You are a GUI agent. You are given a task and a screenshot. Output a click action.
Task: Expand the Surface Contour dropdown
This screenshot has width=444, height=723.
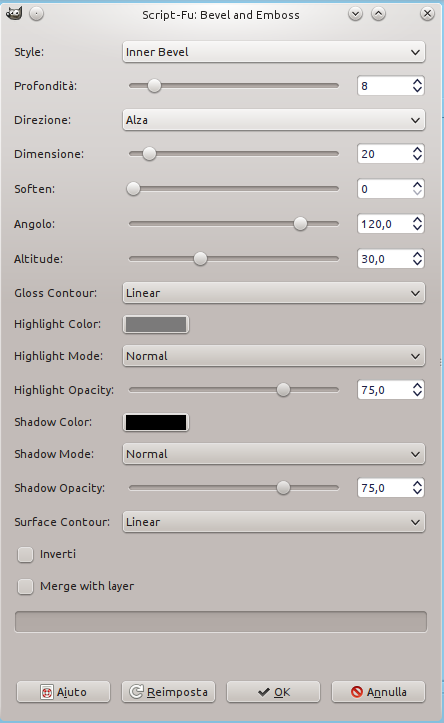[274, 522]
